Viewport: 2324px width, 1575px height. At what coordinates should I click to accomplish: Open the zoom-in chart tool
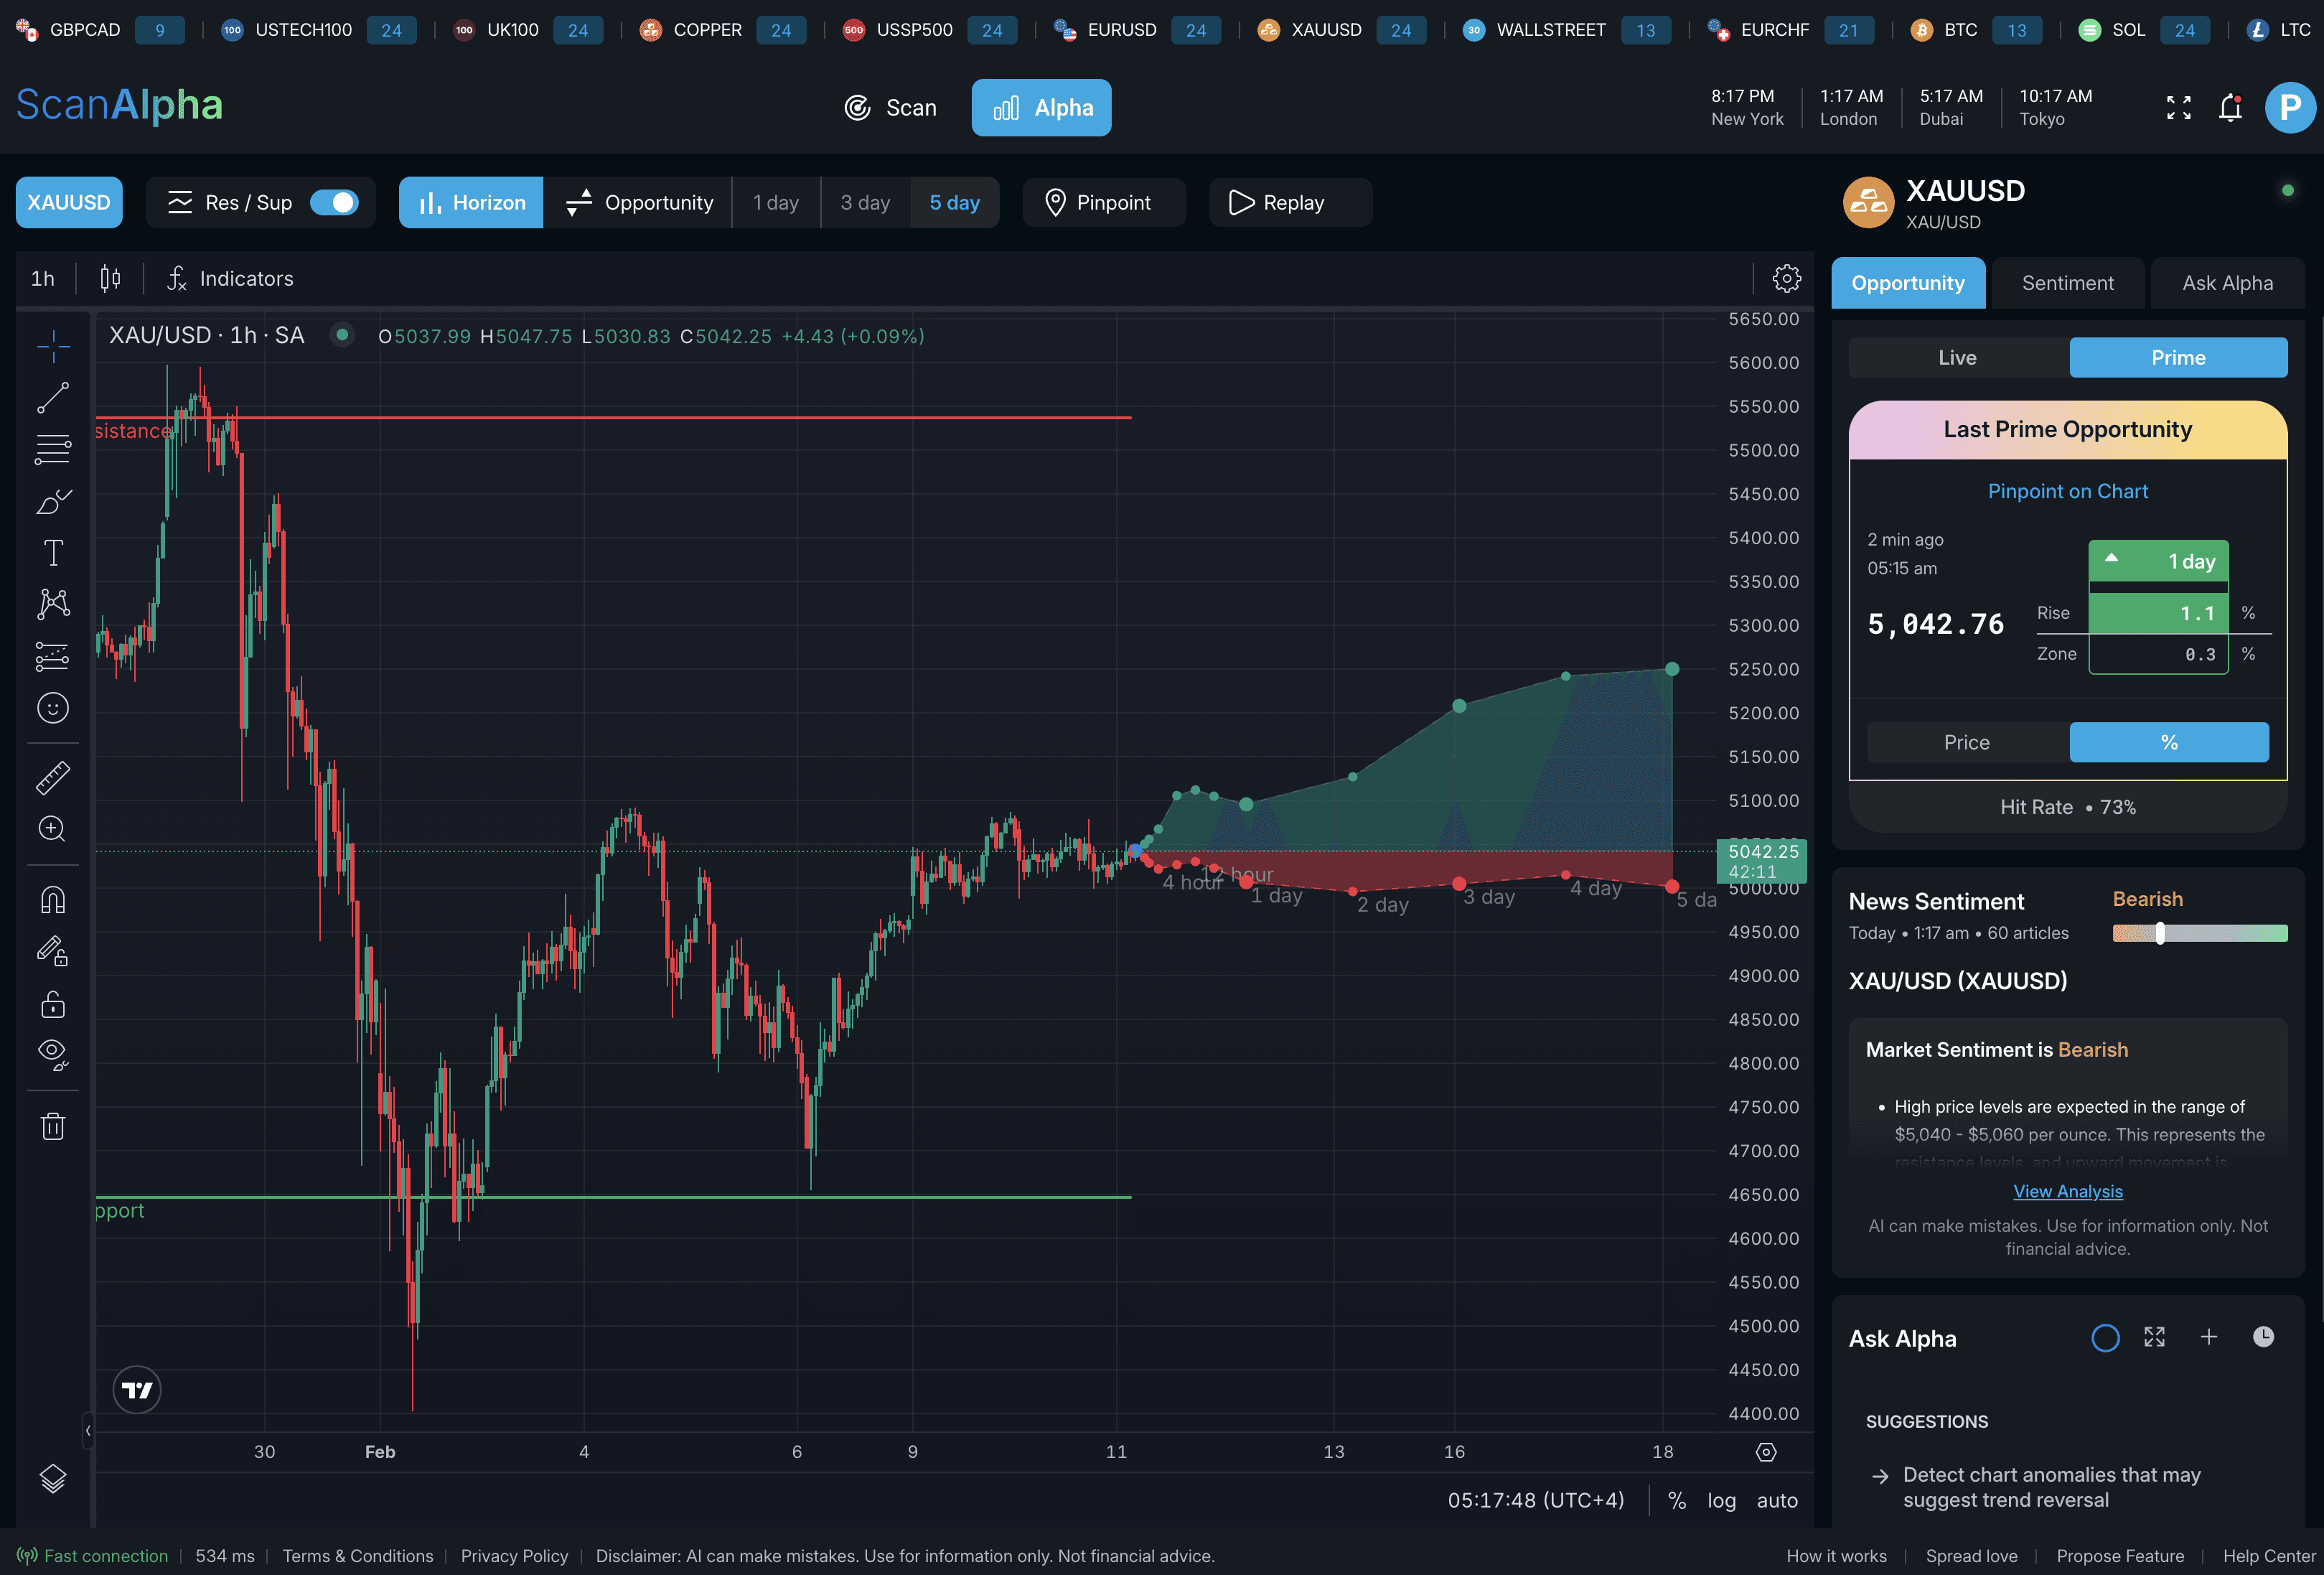(x=52, y=829)
